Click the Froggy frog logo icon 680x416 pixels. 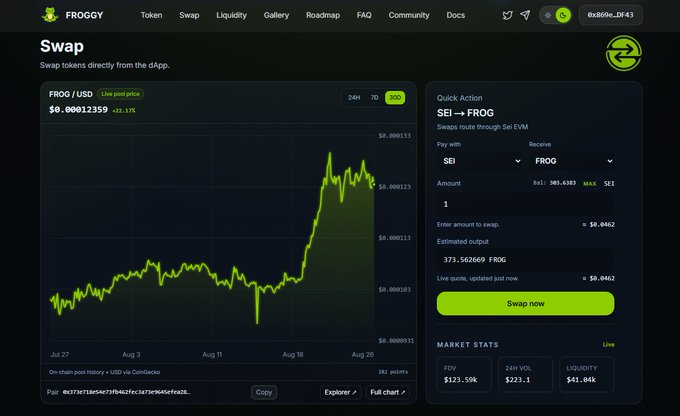(x=50, y=15)
